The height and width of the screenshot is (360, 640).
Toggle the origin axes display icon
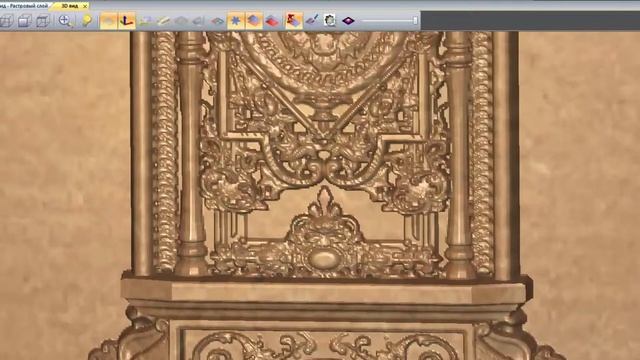pos(127,21)
